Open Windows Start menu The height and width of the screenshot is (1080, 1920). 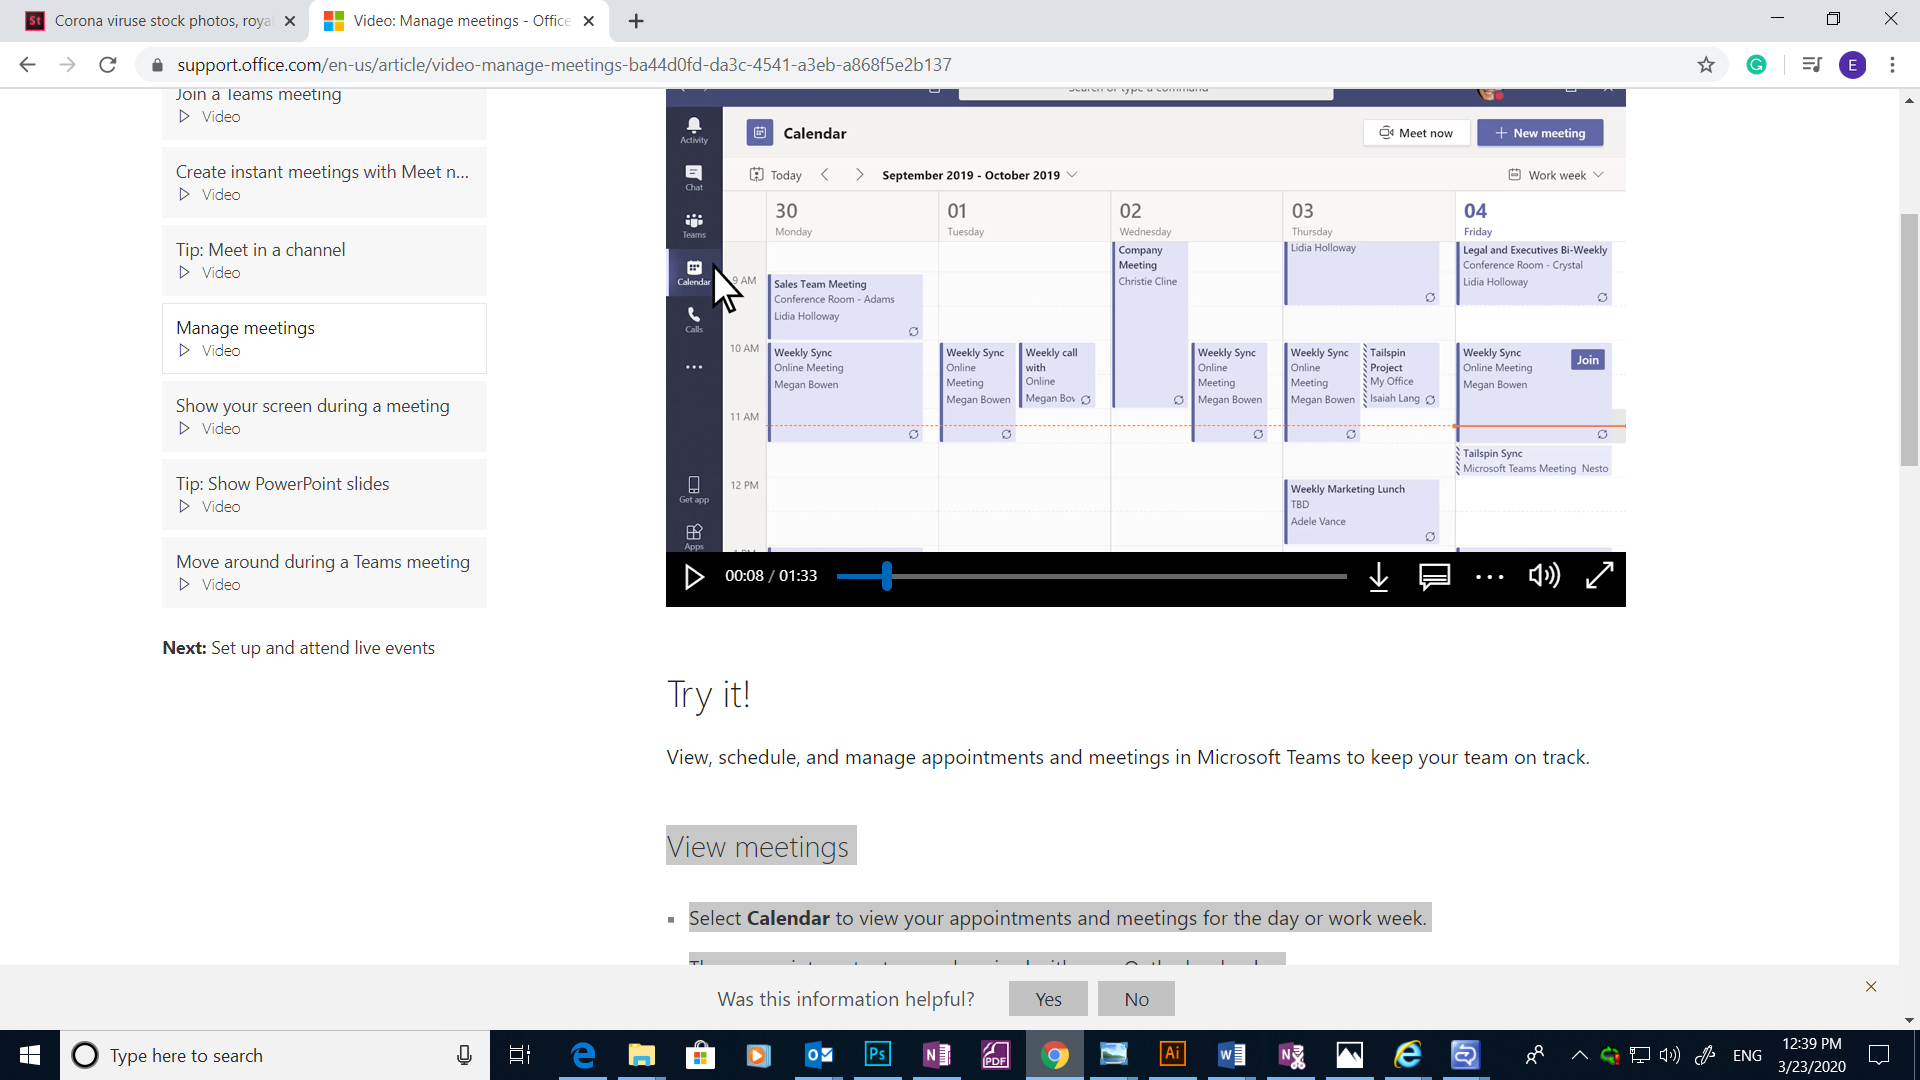(30, 1055)
